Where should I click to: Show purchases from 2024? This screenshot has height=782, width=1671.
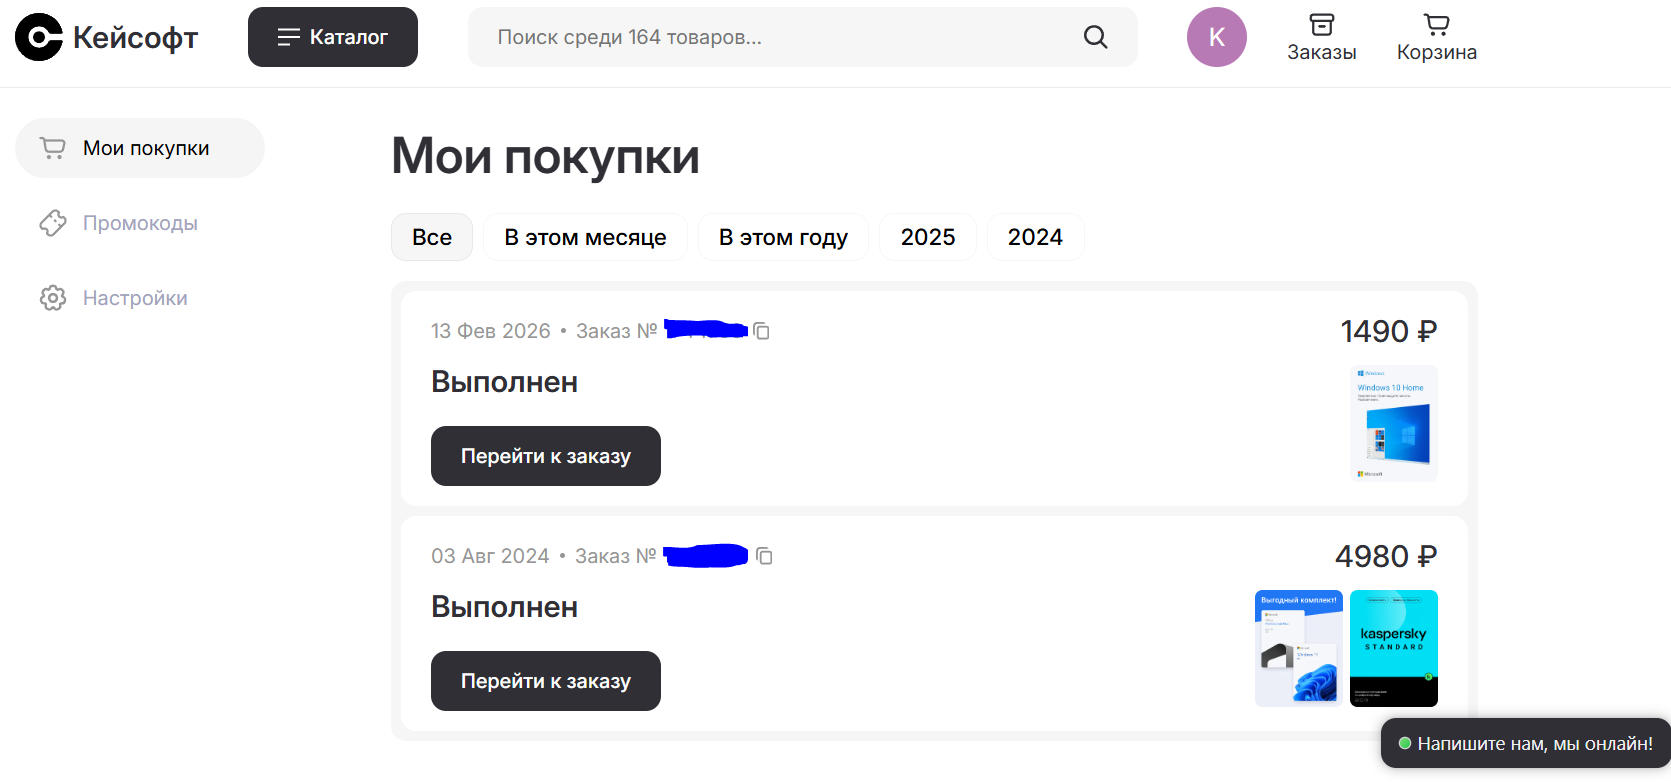(x=1035, y=237)
